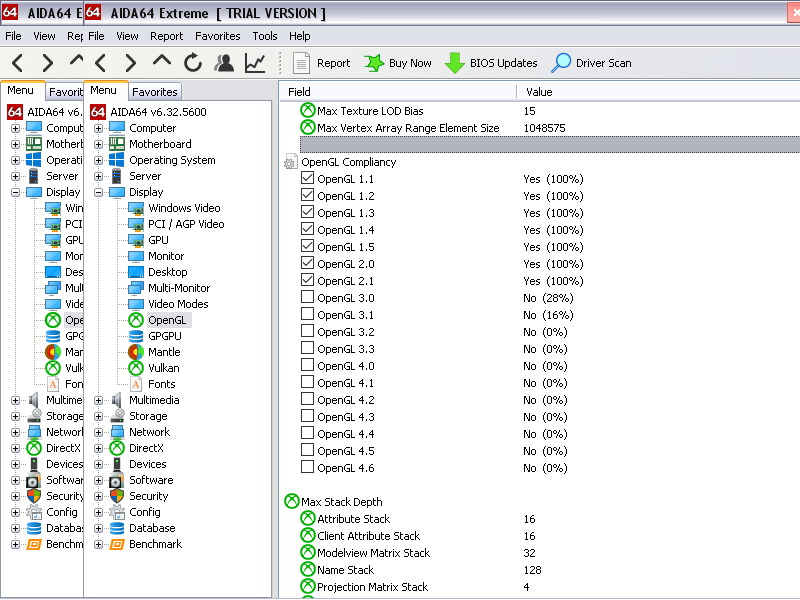800x600 pixels.
Task: Open the Favorites menu
Action: point(217,36)
